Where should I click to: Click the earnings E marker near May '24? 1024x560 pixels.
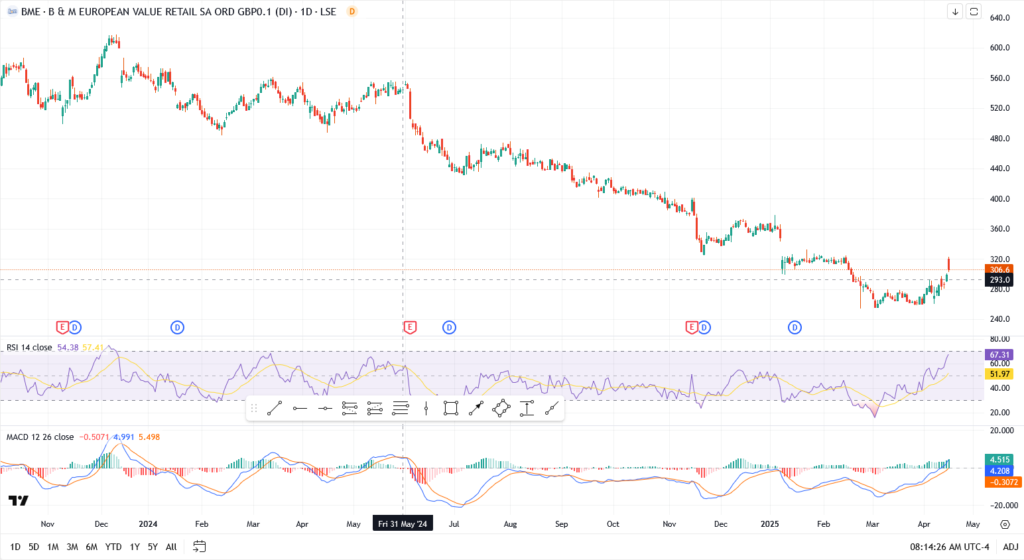coord(409,327)
